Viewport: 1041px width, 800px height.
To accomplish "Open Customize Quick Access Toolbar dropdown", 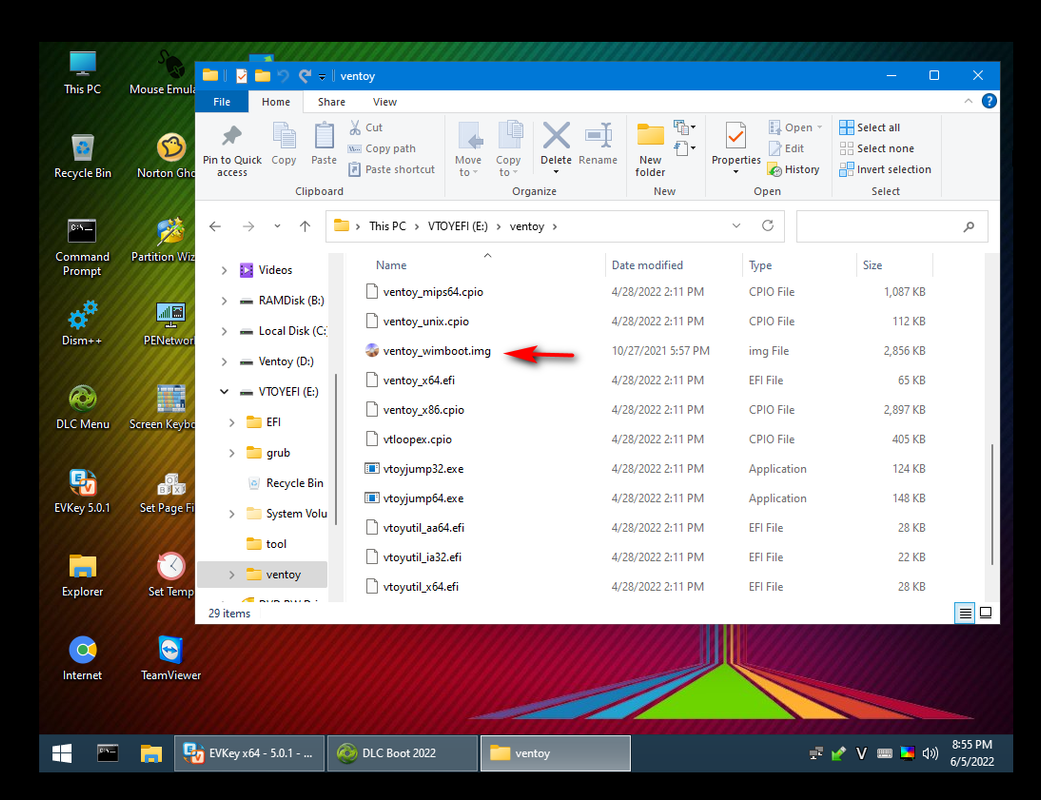I will [x=322, y=76].
